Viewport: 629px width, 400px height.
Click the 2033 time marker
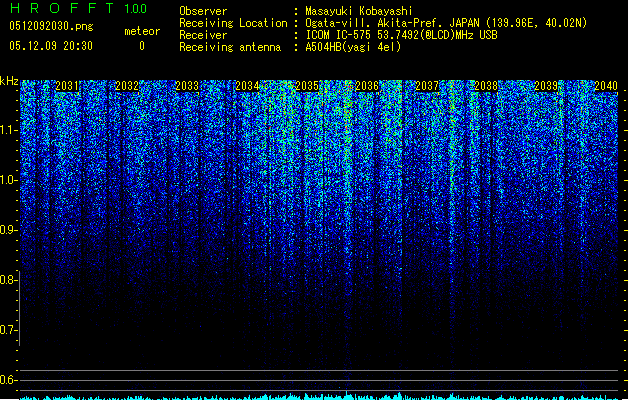187,86
